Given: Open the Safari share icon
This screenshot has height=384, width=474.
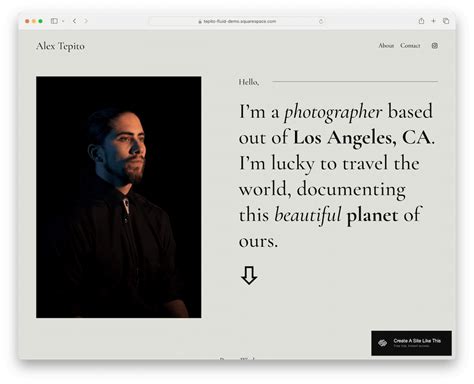Looking at the screenshot, I should [x=421, y=21].
